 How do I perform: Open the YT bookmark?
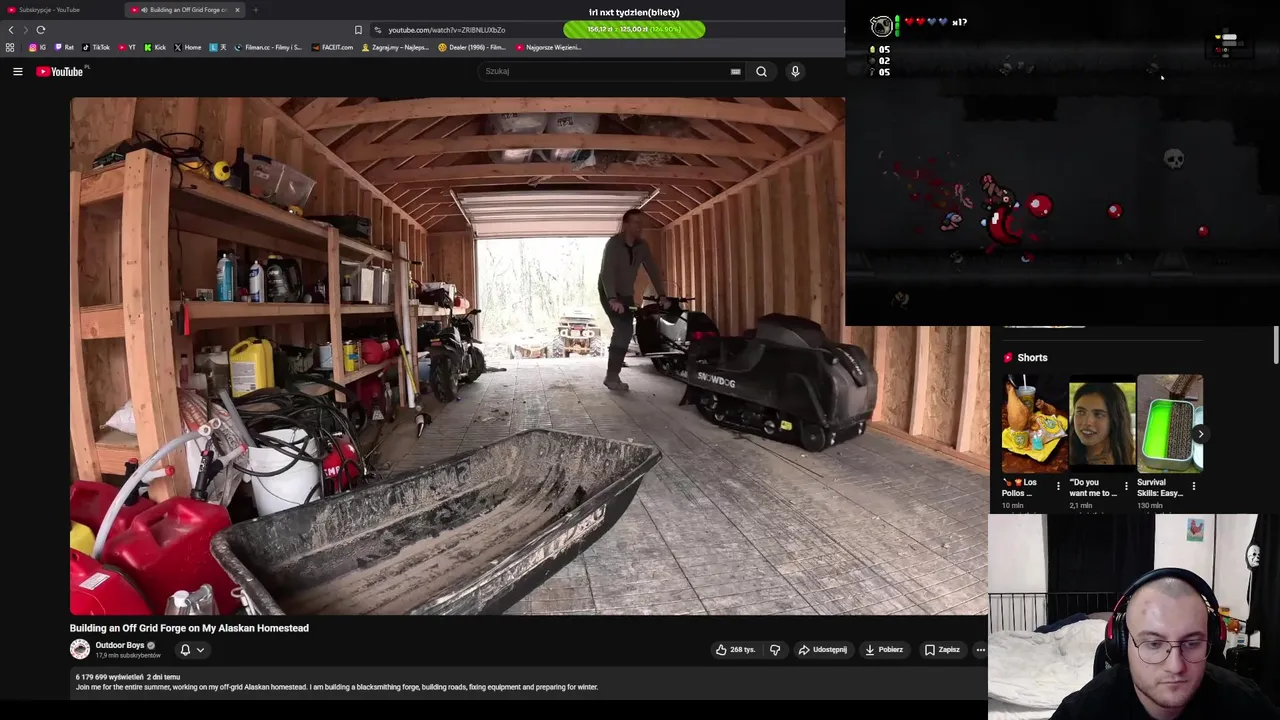(127, 47)
